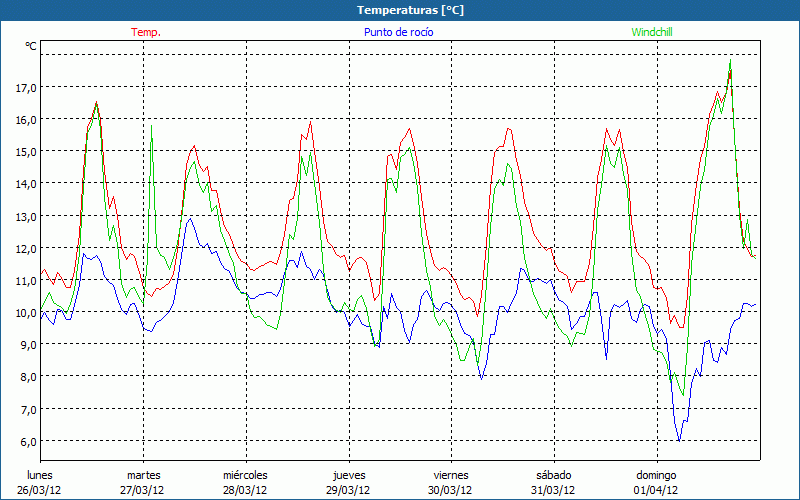Click the 31/03/12 date label
This screenshot has height=500, width=800.
click(x=553, y=490)
